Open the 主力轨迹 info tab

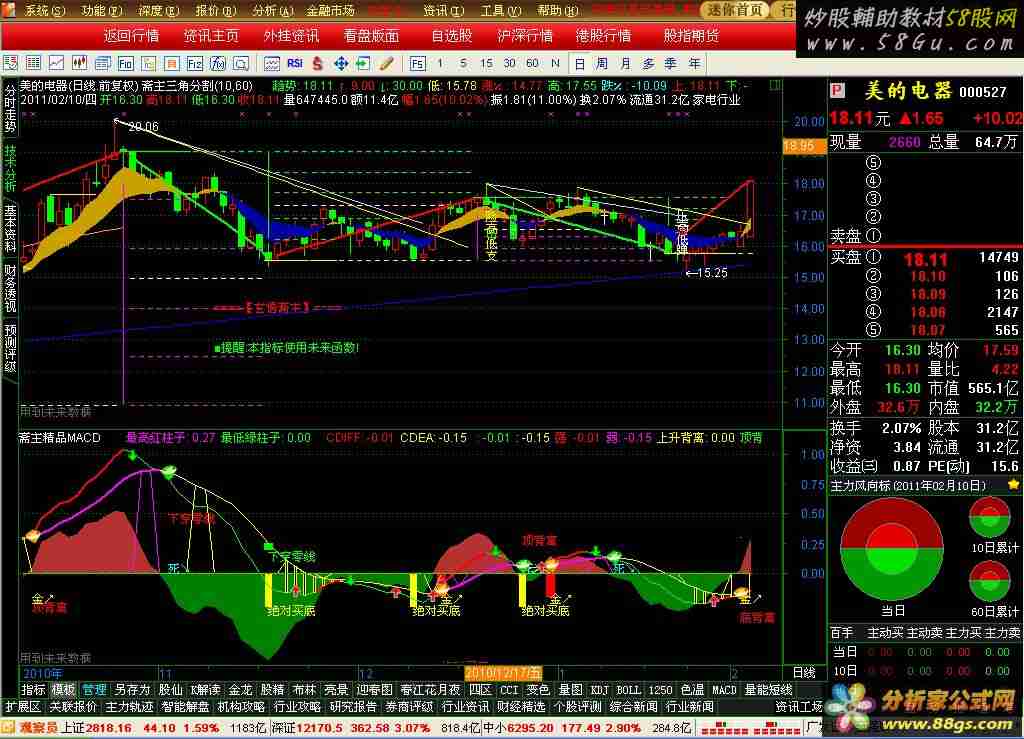(x=129, y=707)
